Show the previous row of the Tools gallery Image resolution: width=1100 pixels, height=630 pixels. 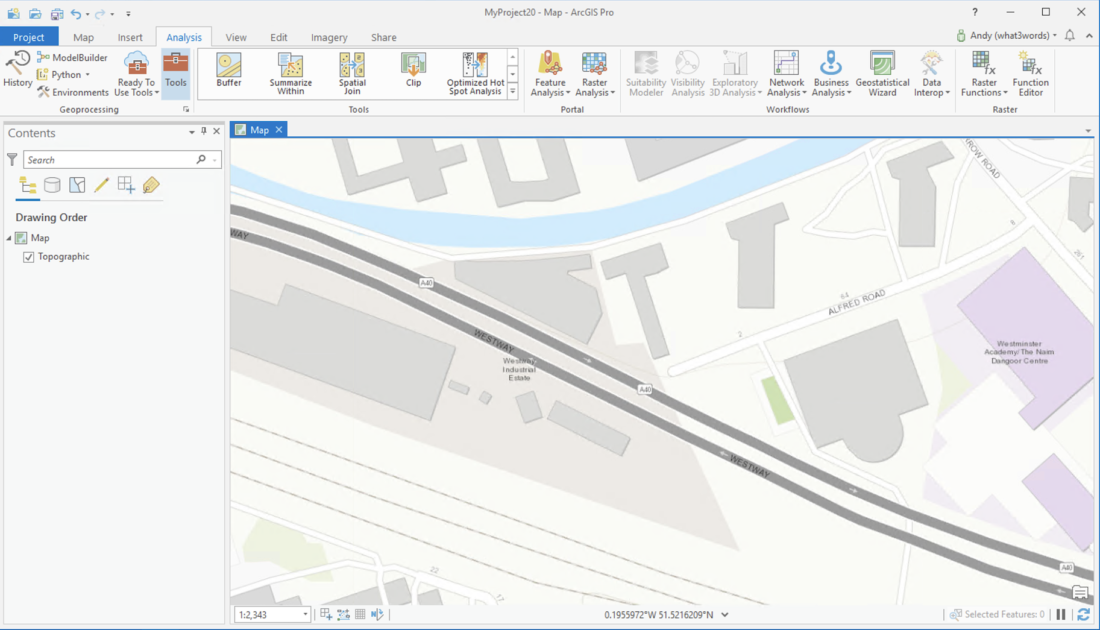[513, 57]
